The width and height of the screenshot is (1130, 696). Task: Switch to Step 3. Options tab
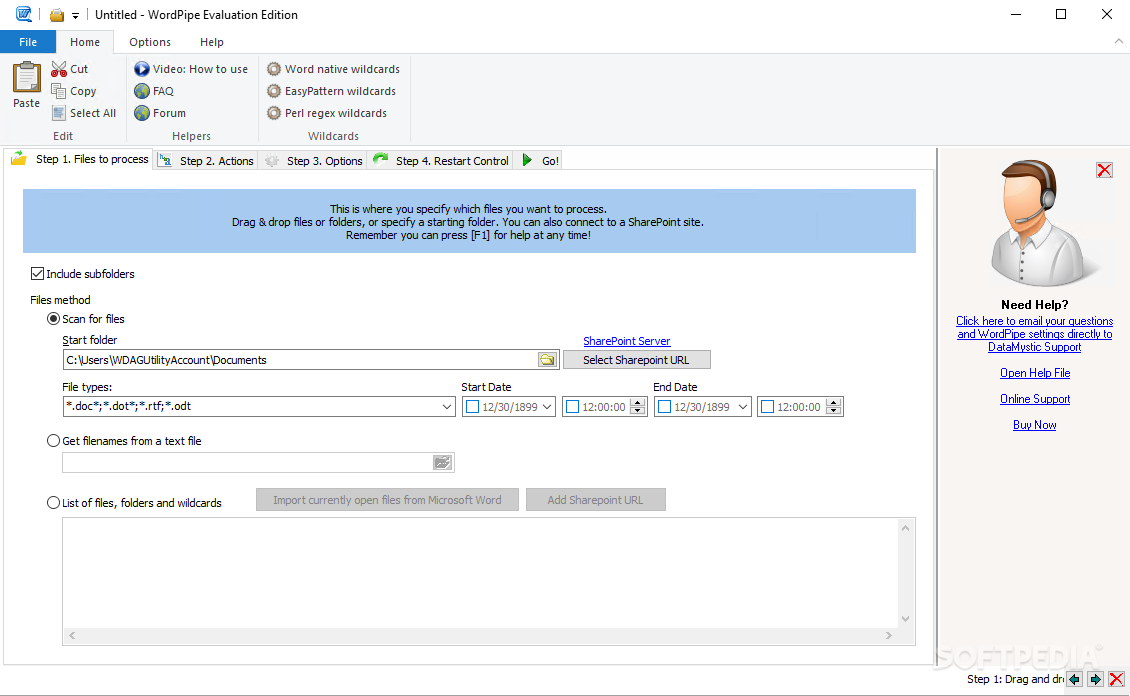(313, 161)
